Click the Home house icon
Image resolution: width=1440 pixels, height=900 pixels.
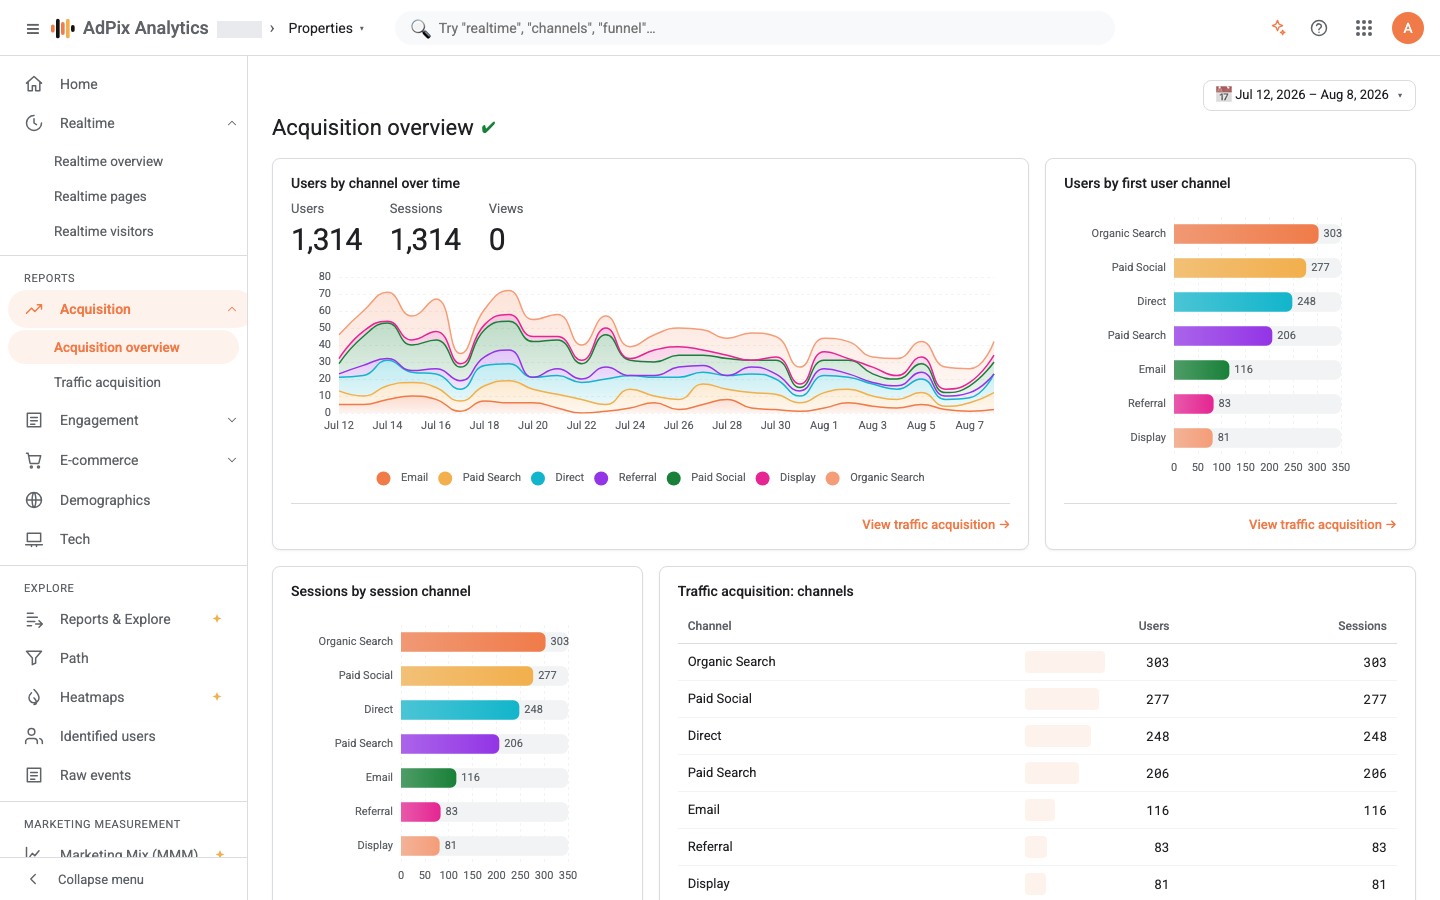click(34, 84)
